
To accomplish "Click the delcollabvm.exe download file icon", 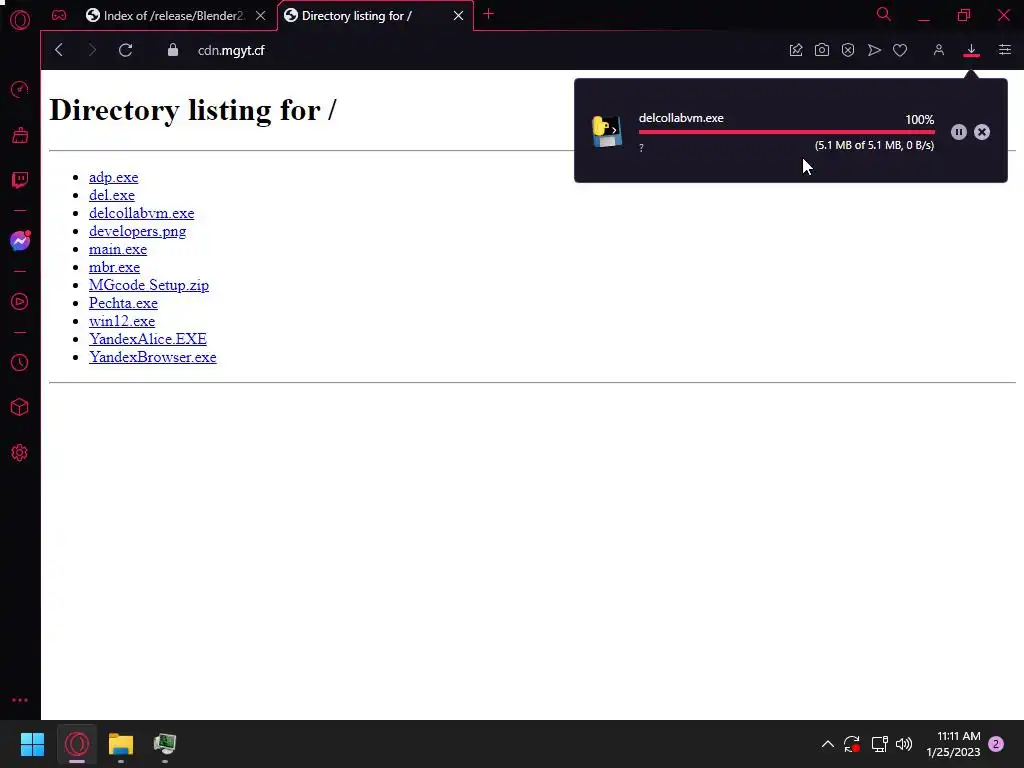I will [x=607, y=131].
